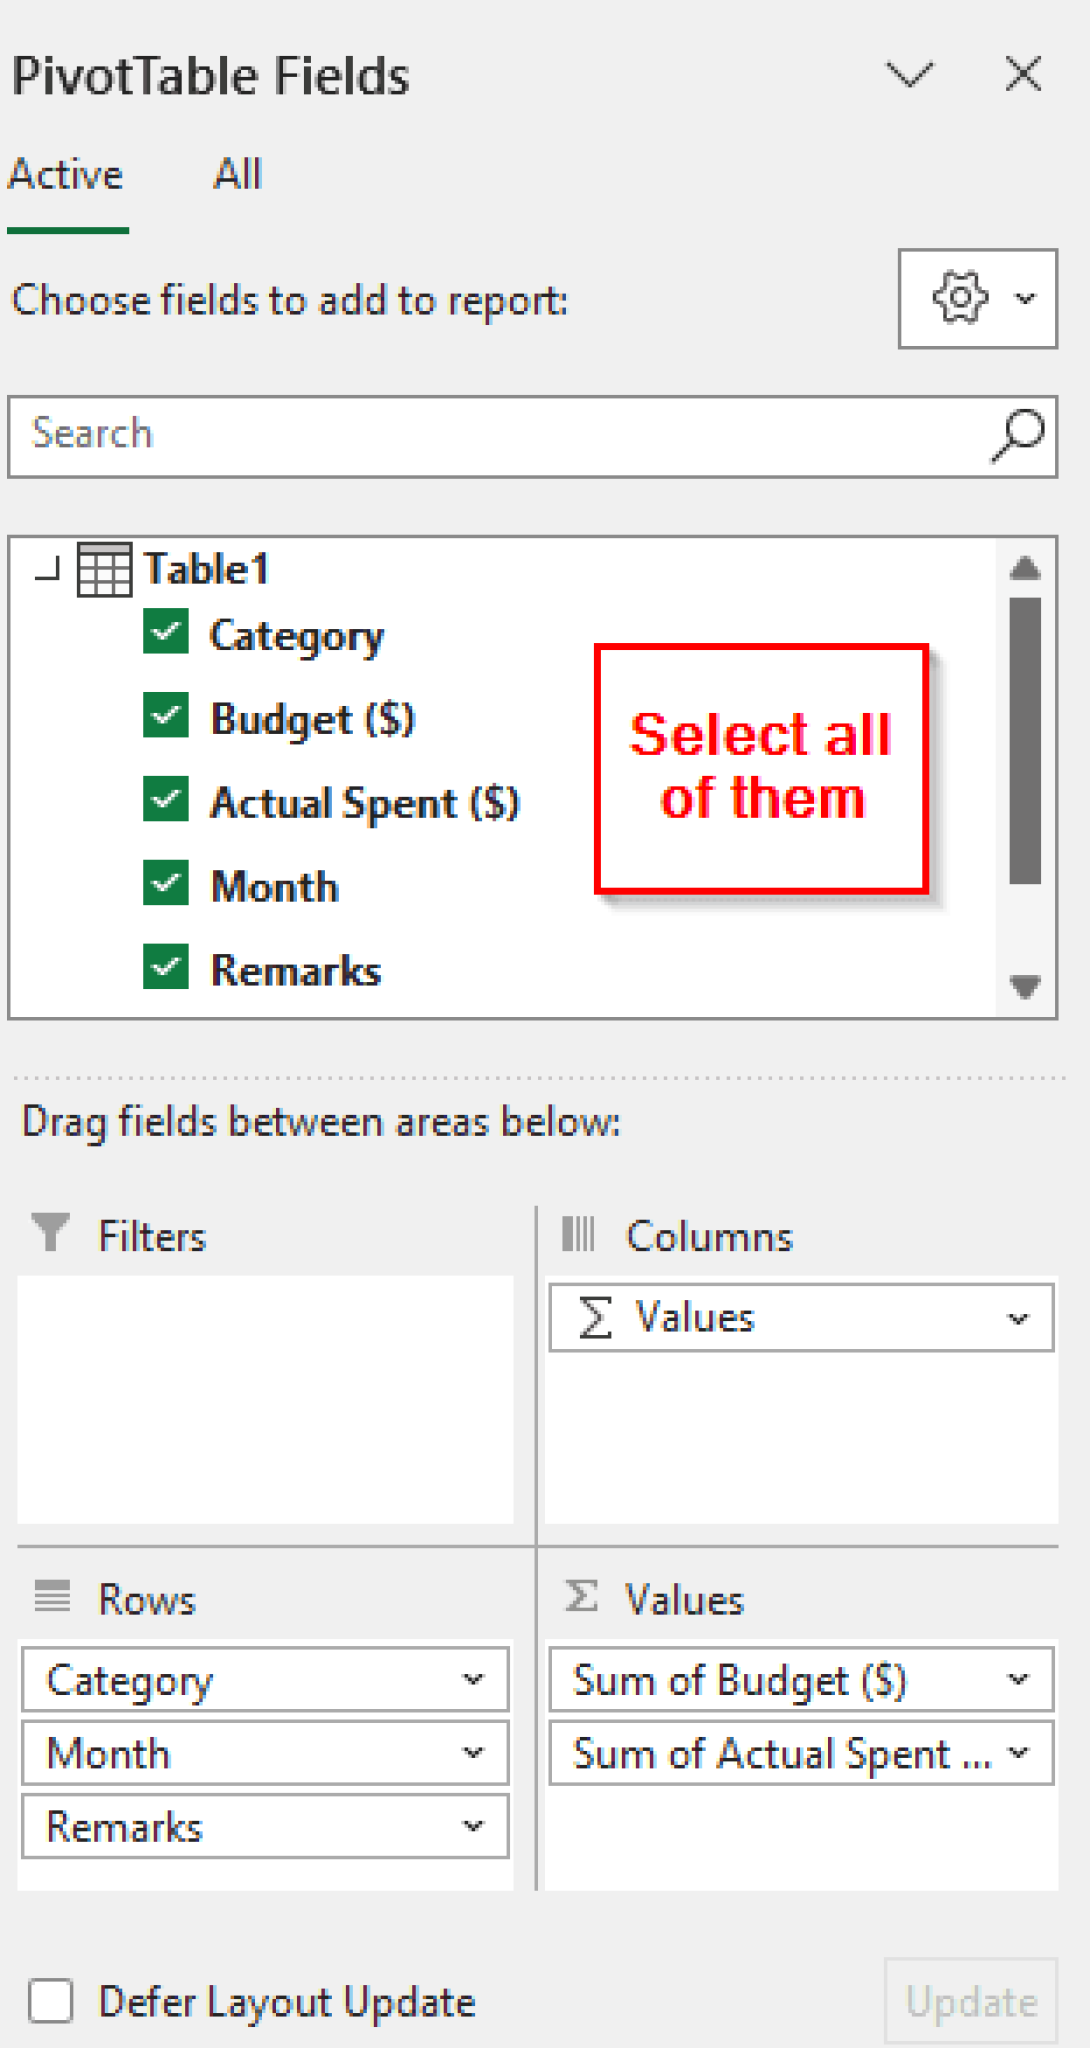The height and width of the screenshot is (2048, 1090).
Task: Open the Month dropdown in Rows
Action: [472, 1753]
